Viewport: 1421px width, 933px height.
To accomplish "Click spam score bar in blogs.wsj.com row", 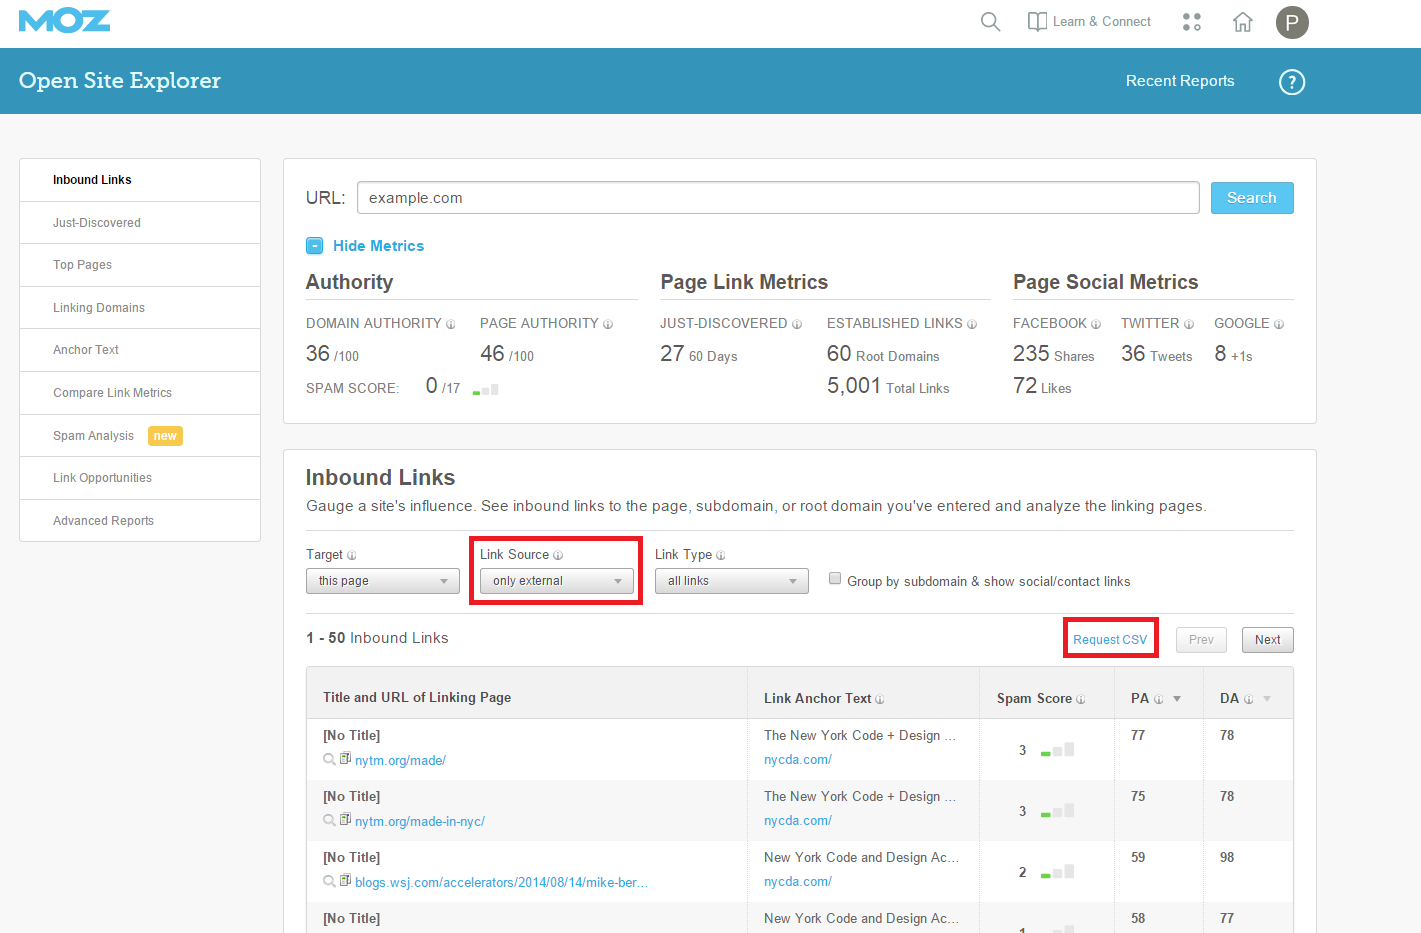I will 1057,872.
